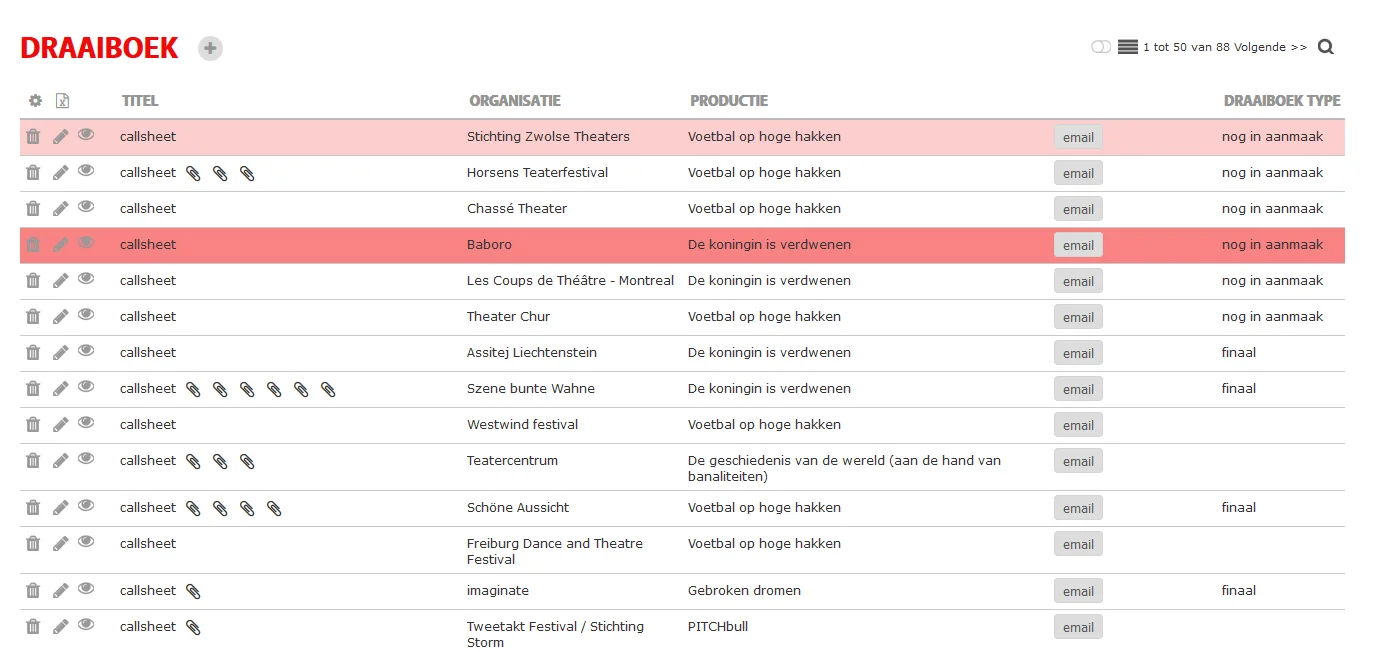View Horsens Teaterfestival callsheet eye icon
Viewport: 1375px width, 652px height.
[86, 171]
